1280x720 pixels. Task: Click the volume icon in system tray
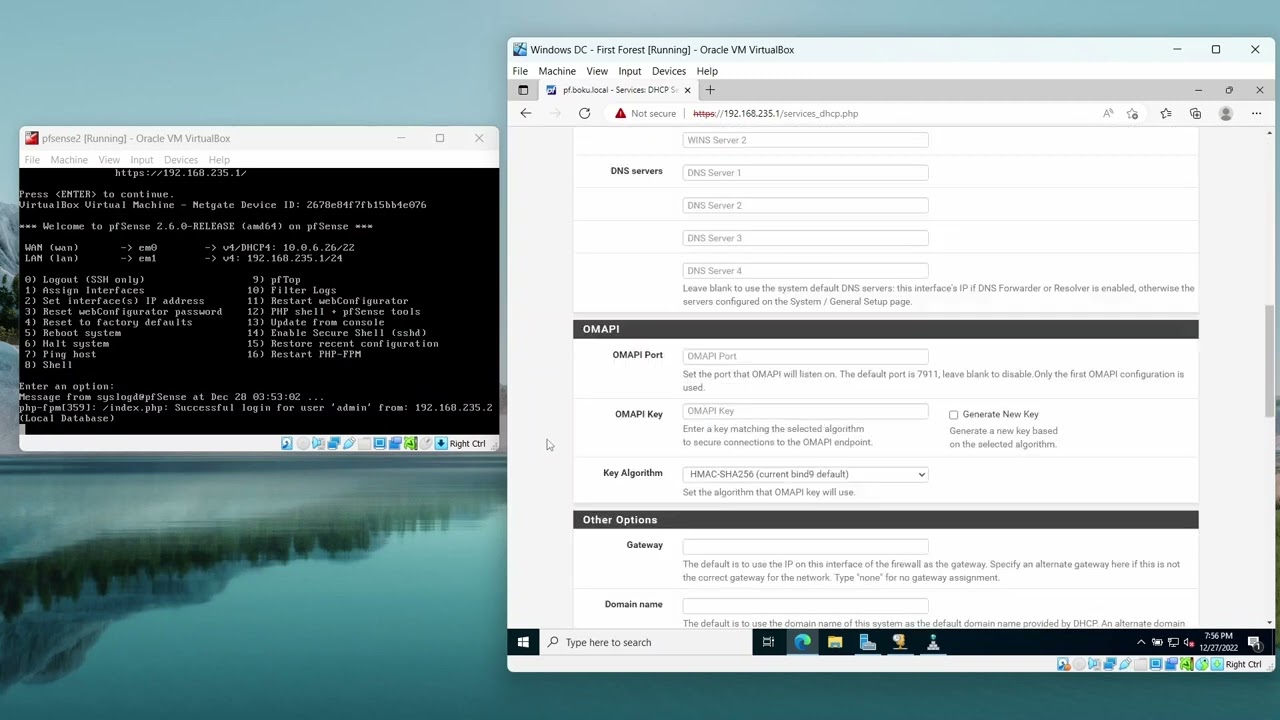click(1188, 642)
